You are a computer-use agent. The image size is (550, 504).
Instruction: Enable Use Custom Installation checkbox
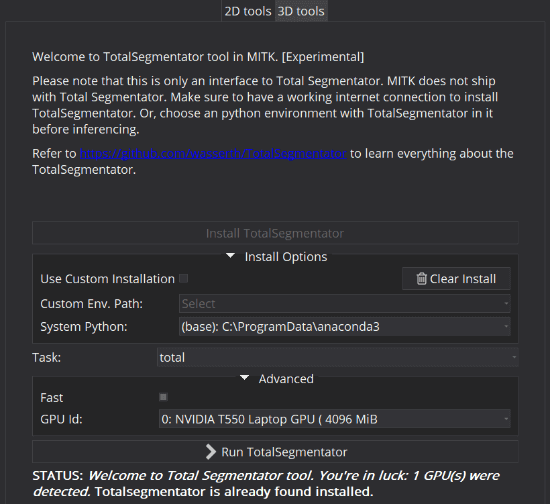pos(183,278)
